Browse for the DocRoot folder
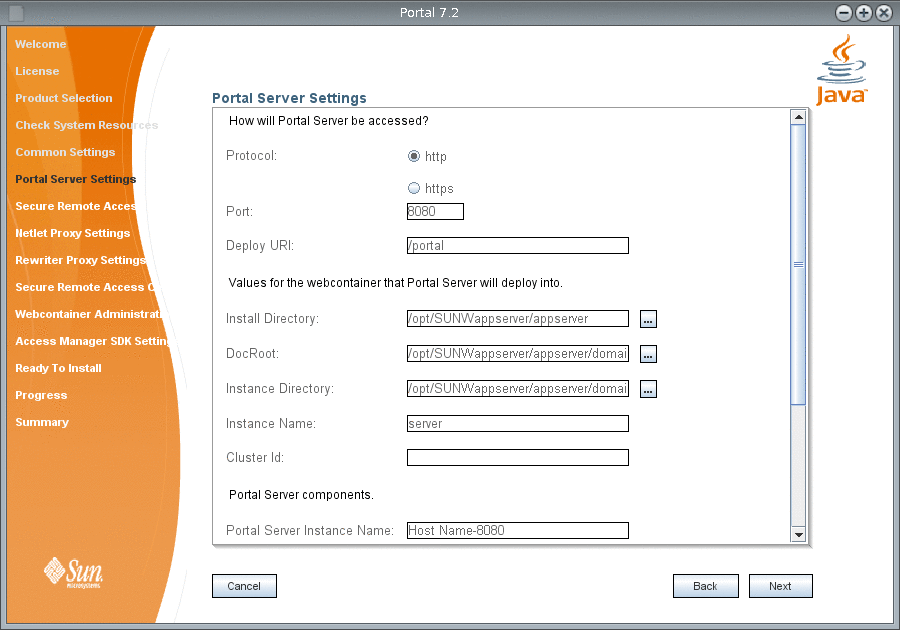Image resolution: width=900 pixels, height=630 pixels. click(648, 354)
